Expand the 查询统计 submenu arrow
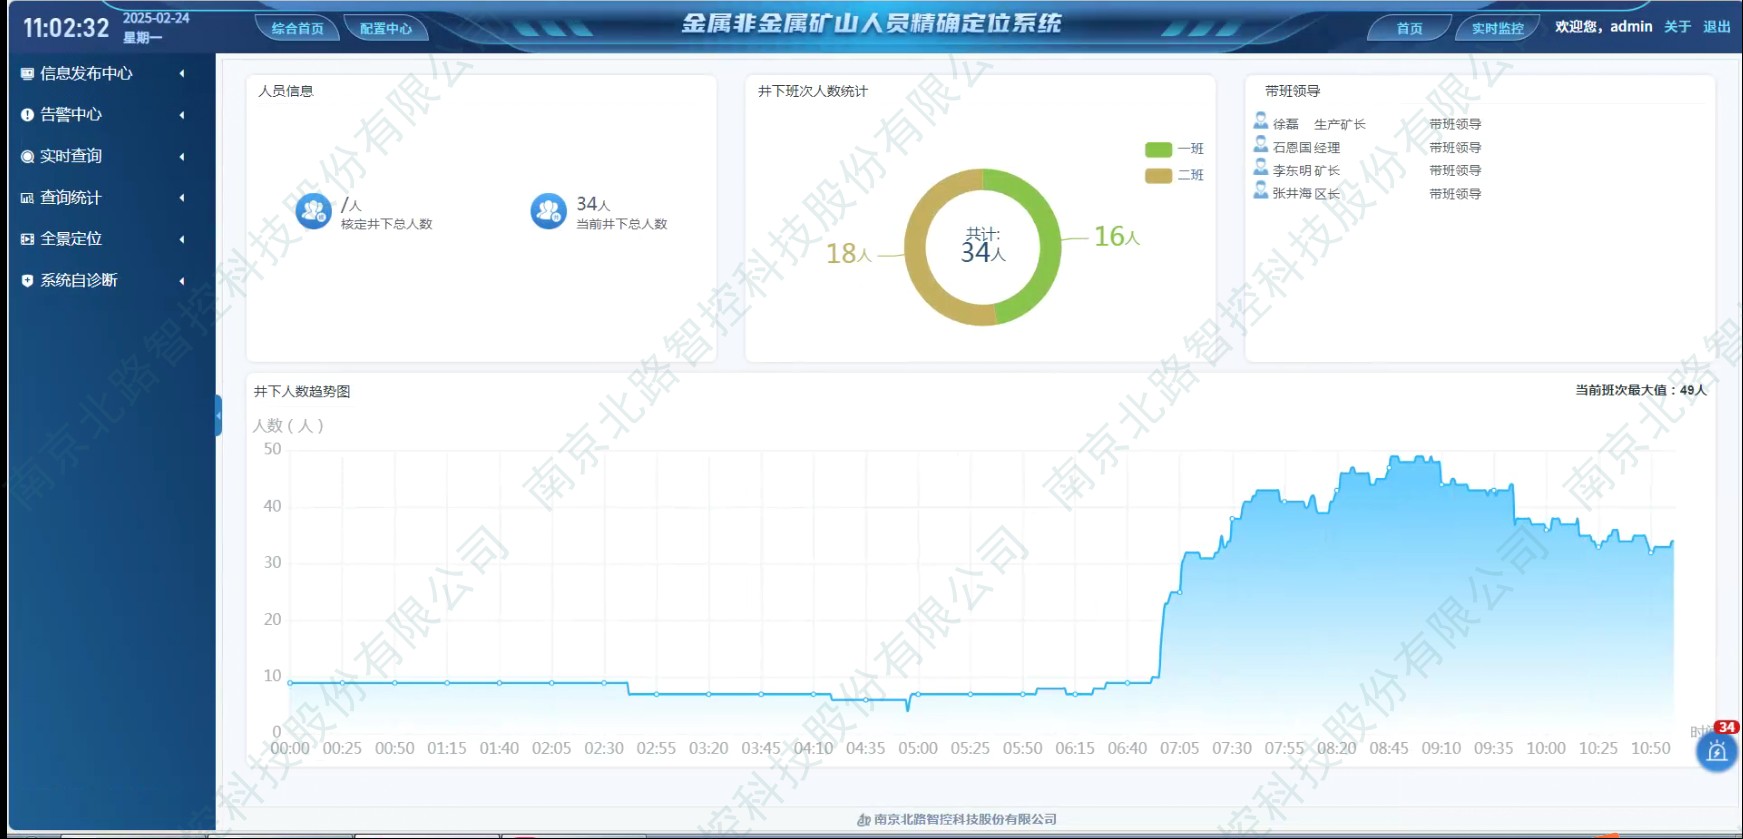 [x=182, y=198]
